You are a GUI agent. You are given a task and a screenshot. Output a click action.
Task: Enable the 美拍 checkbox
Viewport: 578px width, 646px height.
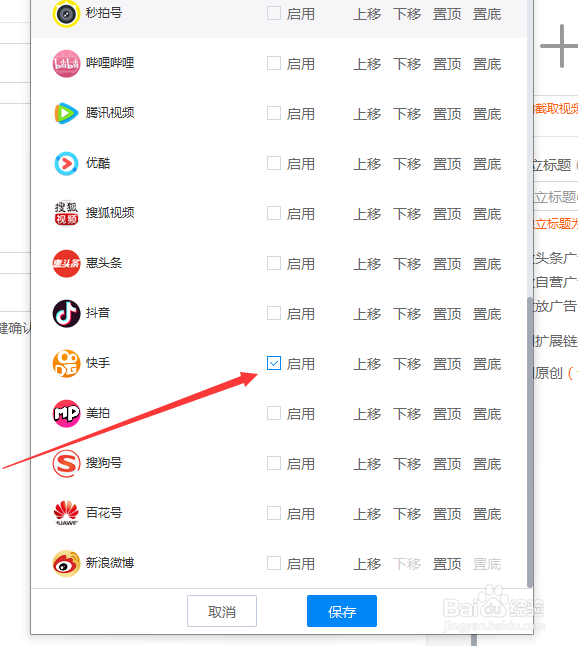coord(274,413)
